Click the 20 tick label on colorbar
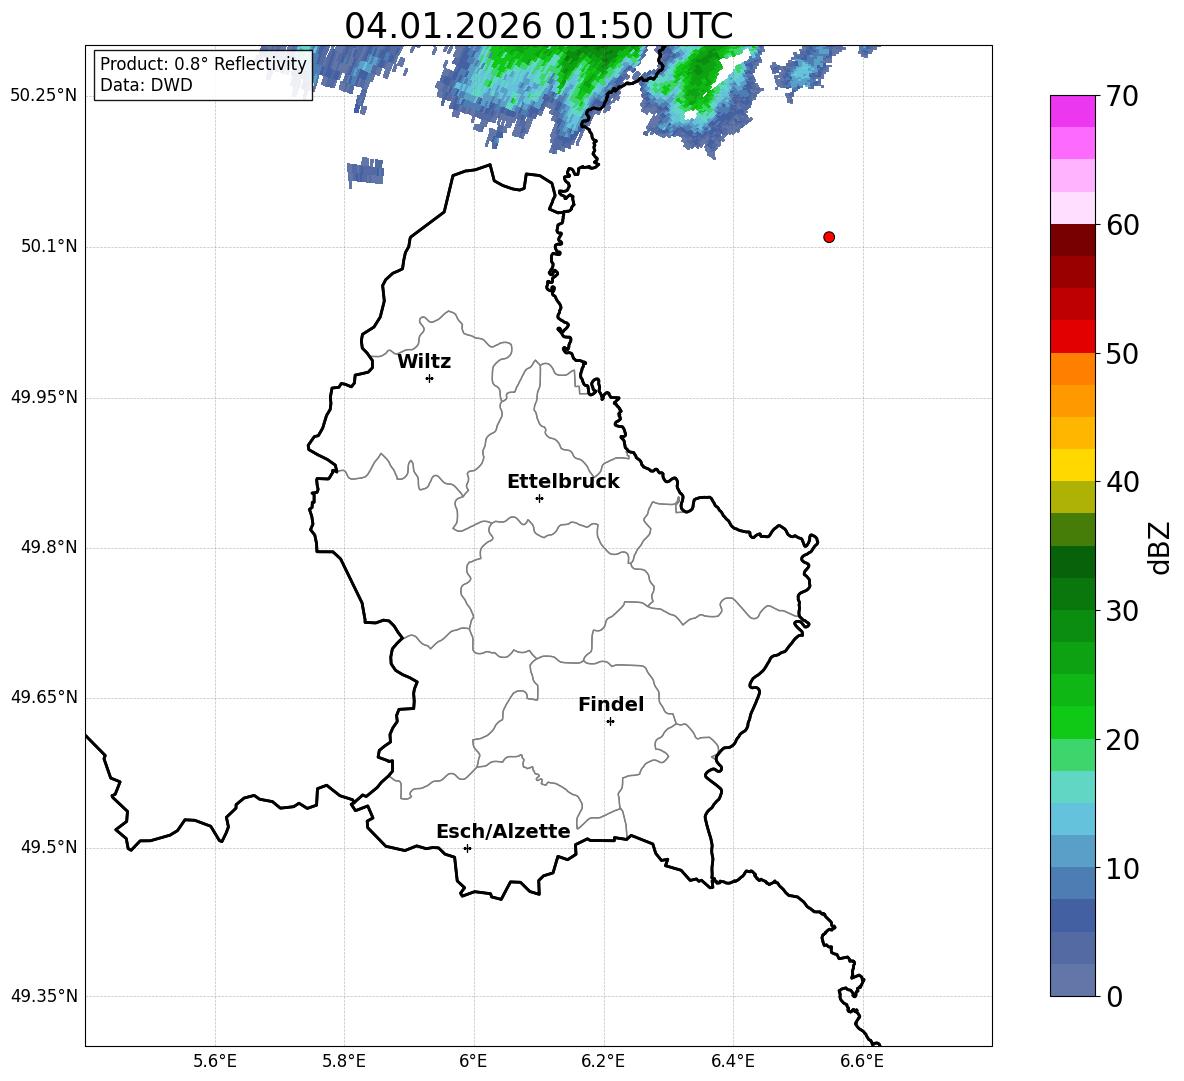1184x1081 pixels. (x=1121, y=740)
